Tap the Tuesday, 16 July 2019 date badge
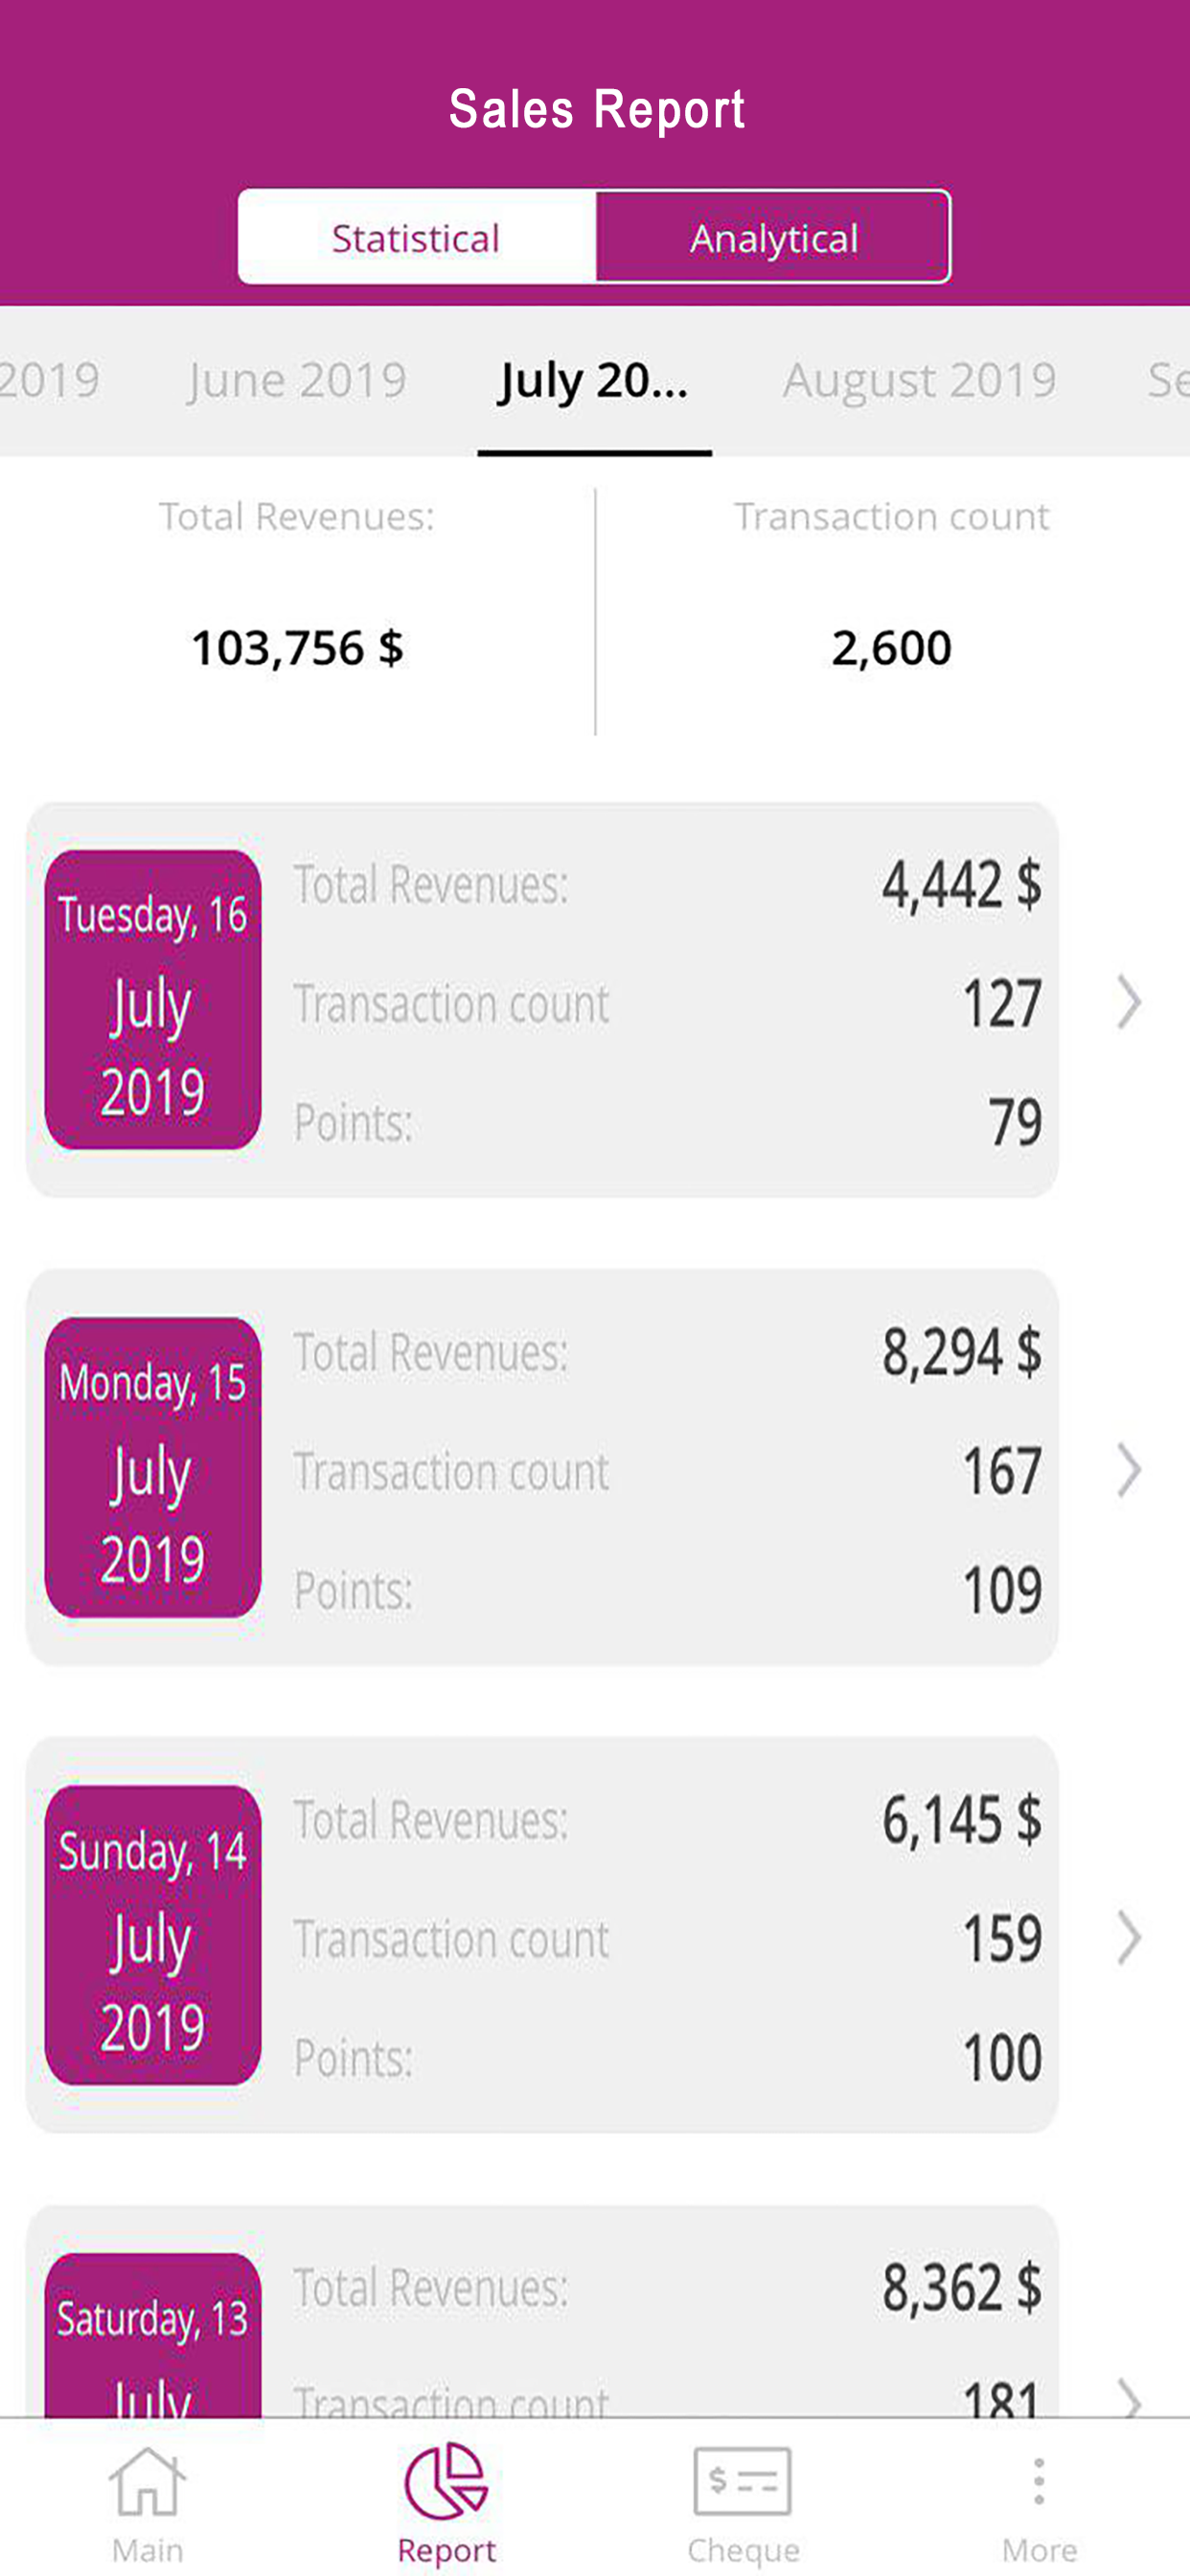1190x2576 pixels. pos(153,1000)
